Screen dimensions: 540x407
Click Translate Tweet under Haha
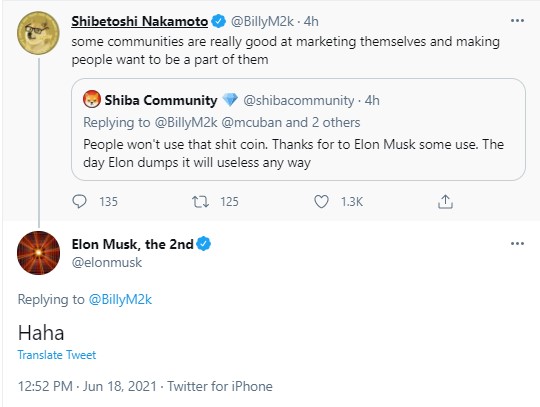pyautogui.click(x=57, y=355)
